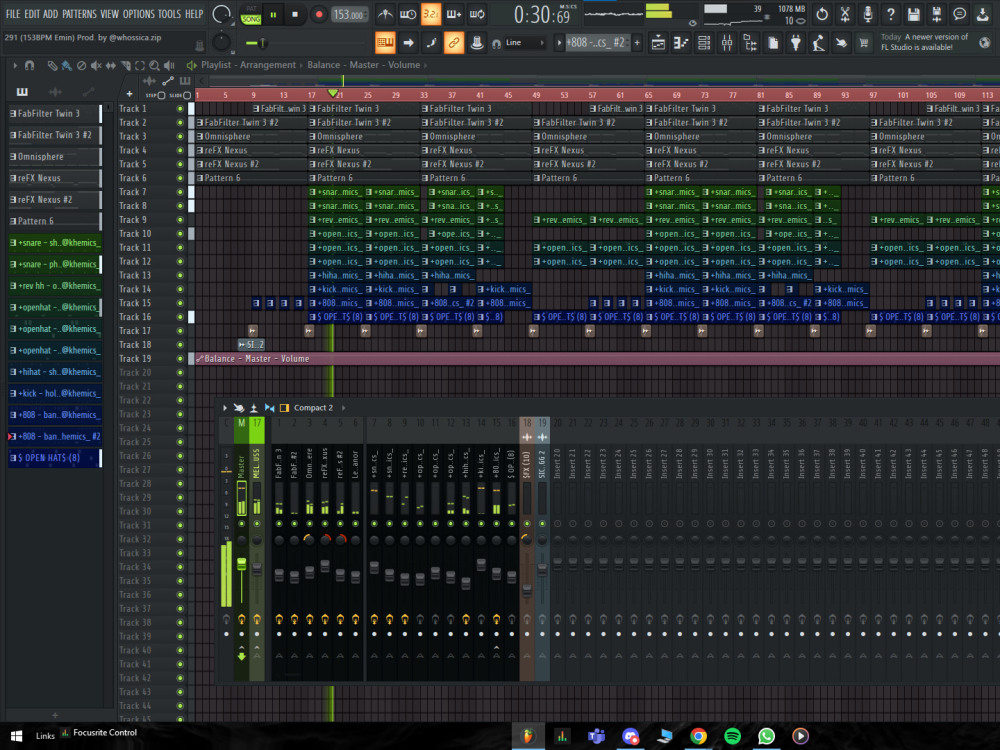Toggle the 3-2-1 countdown before recording
Image resolution: width=1000 pixels, height=750 pixels.
(x=431, y=13)
